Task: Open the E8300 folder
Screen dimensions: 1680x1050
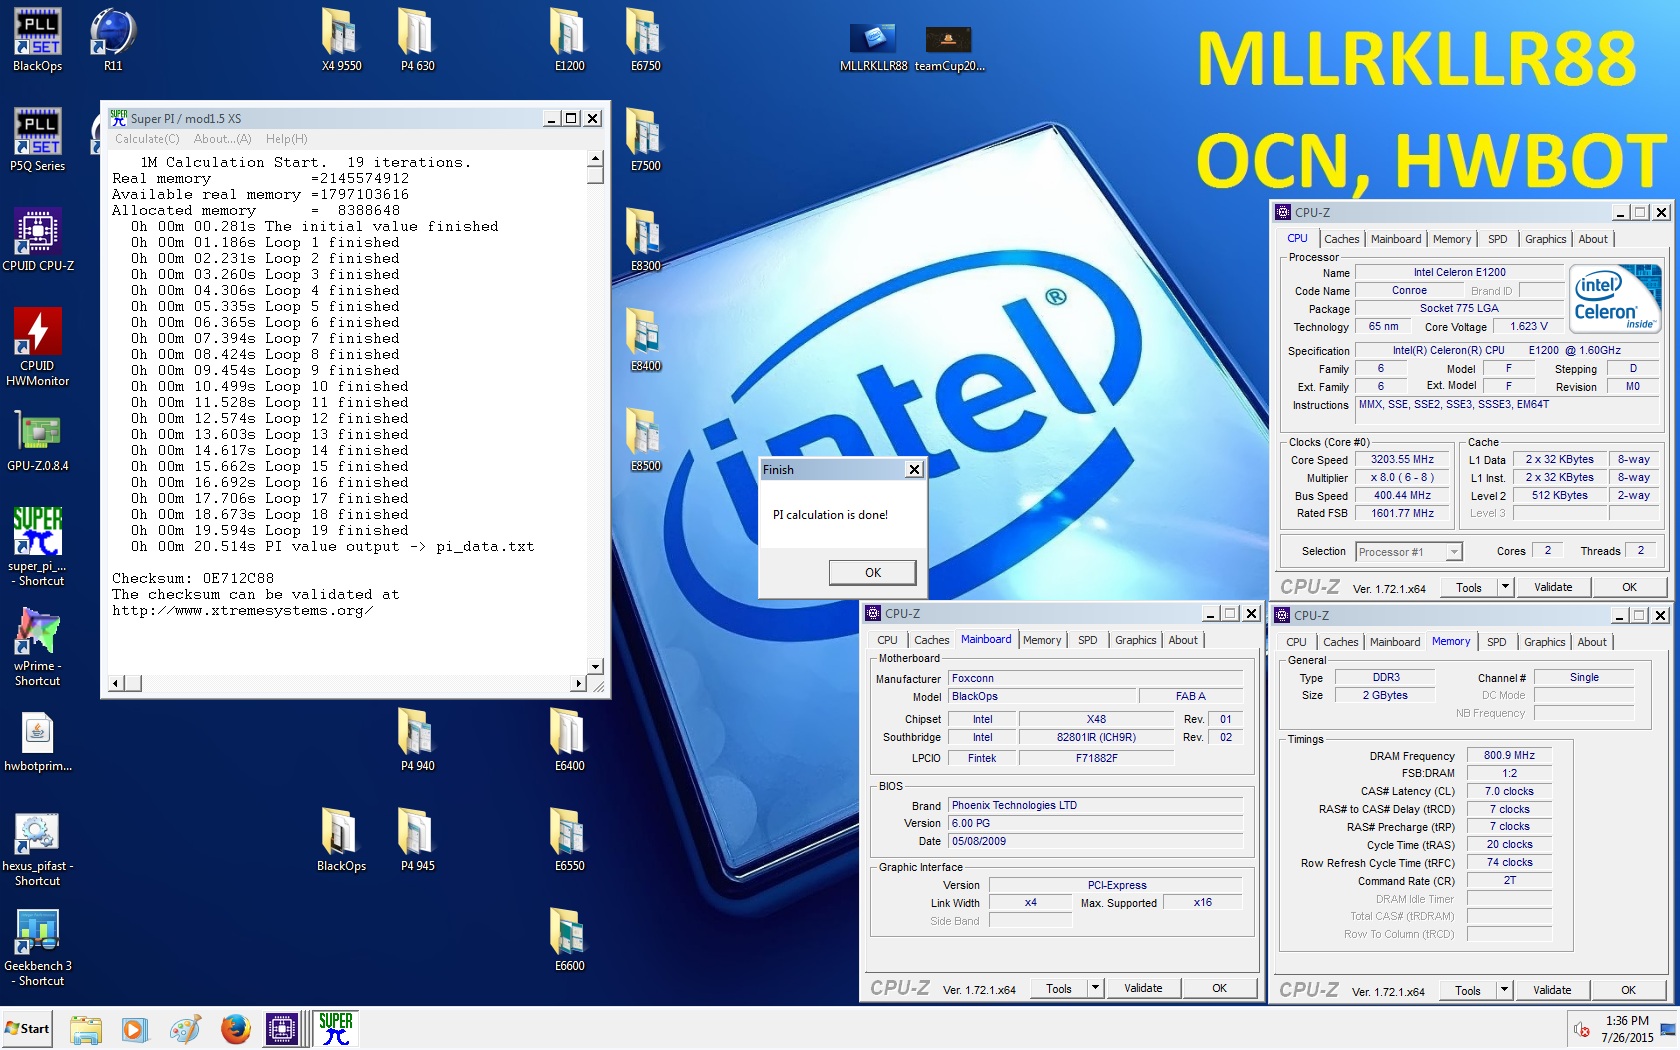Action: tap(645, 240)
